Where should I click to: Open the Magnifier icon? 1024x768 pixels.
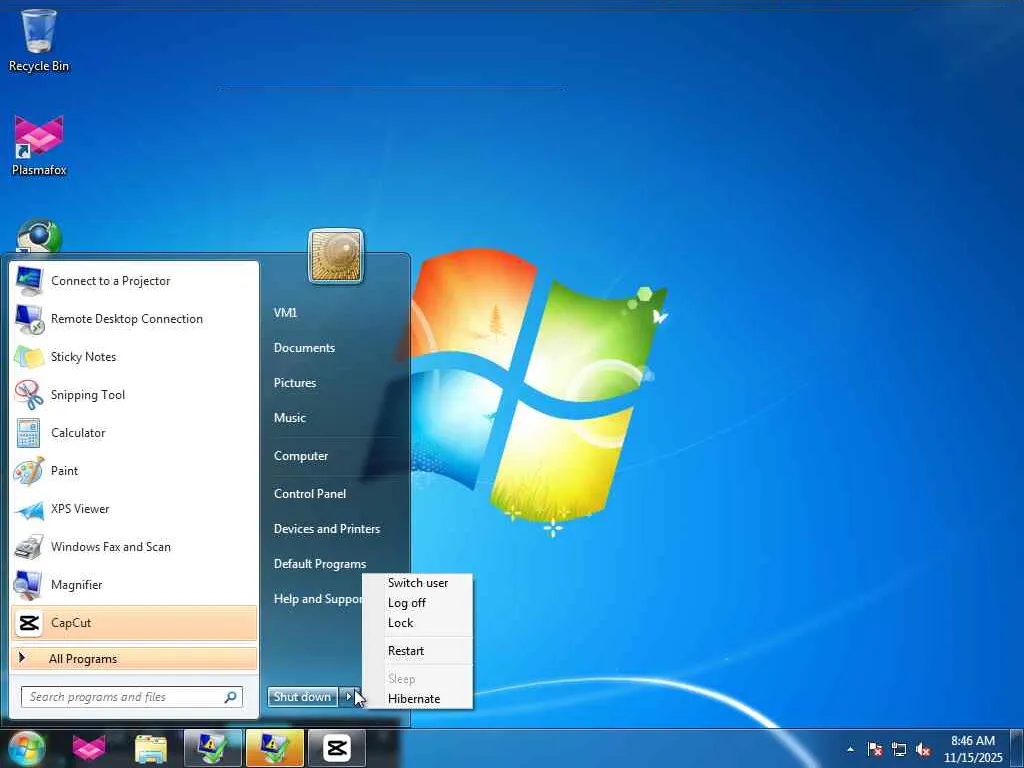tap(29, 584)
